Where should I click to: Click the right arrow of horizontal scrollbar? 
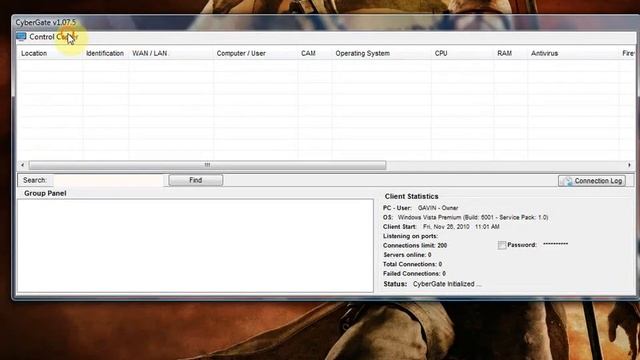click(x=629, y=165)
